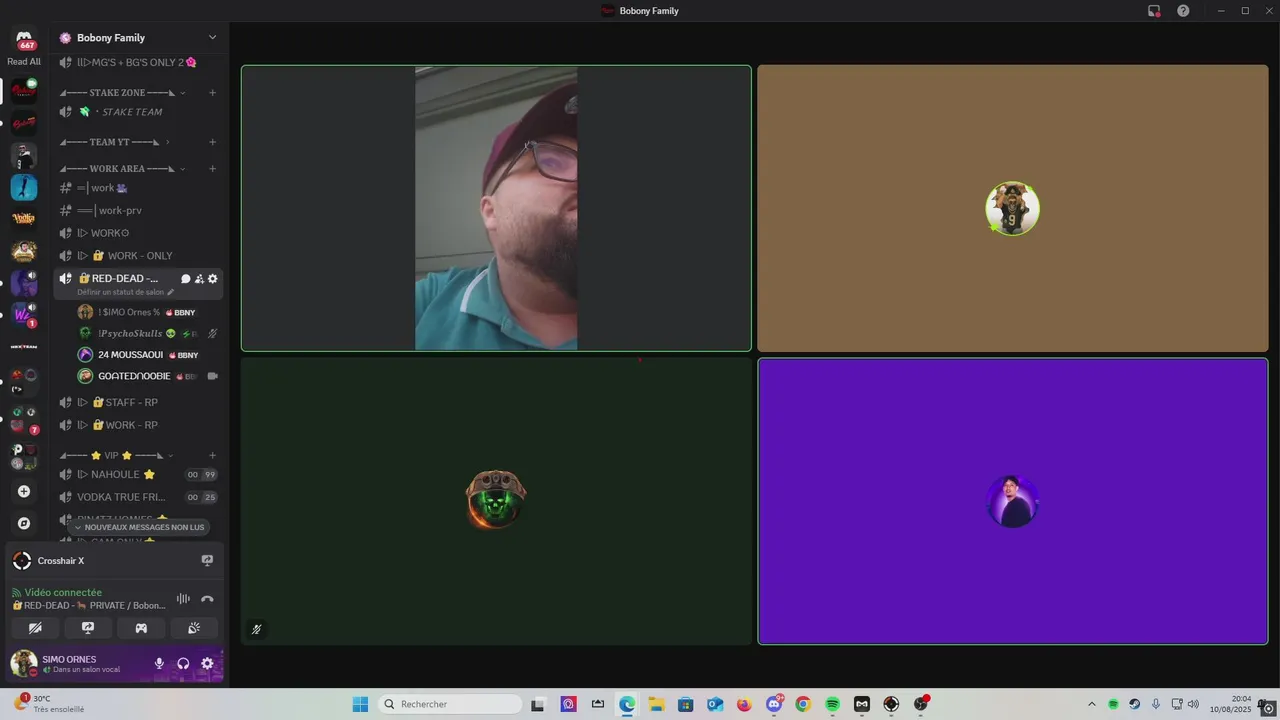The image size is (1280, 720).
Task: Open Discover servers compass icon
Action: click(x=24, y=523)
